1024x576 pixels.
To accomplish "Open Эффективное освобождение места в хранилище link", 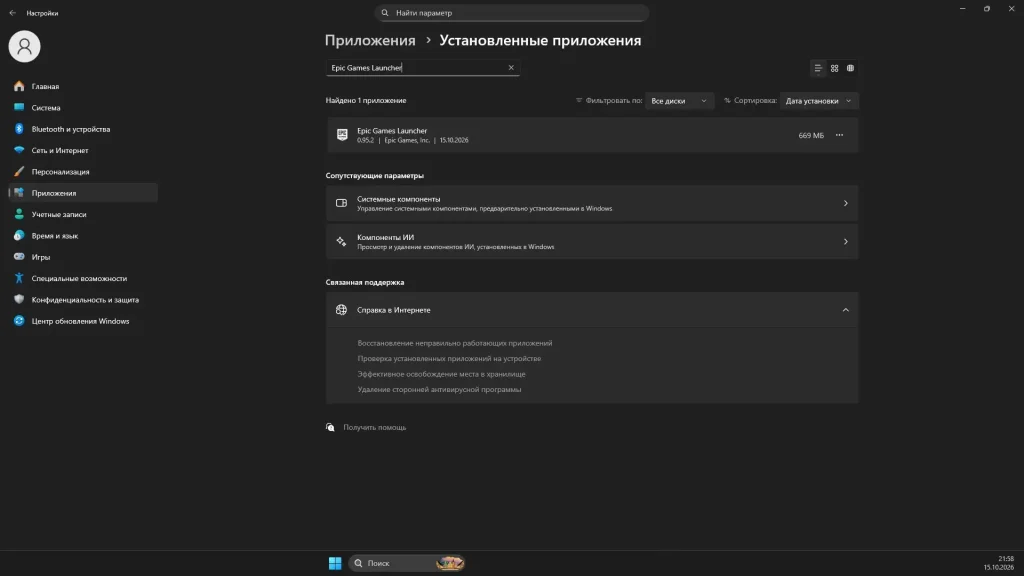I will 441,374.
